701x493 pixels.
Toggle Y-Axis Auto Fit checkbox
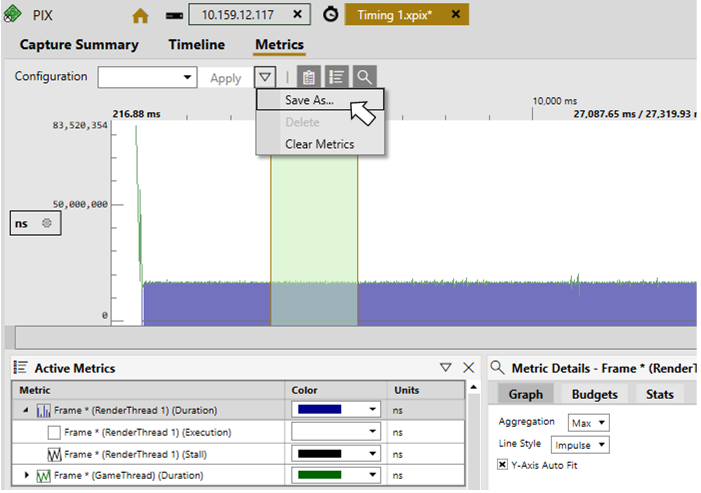tap(503, 464)
